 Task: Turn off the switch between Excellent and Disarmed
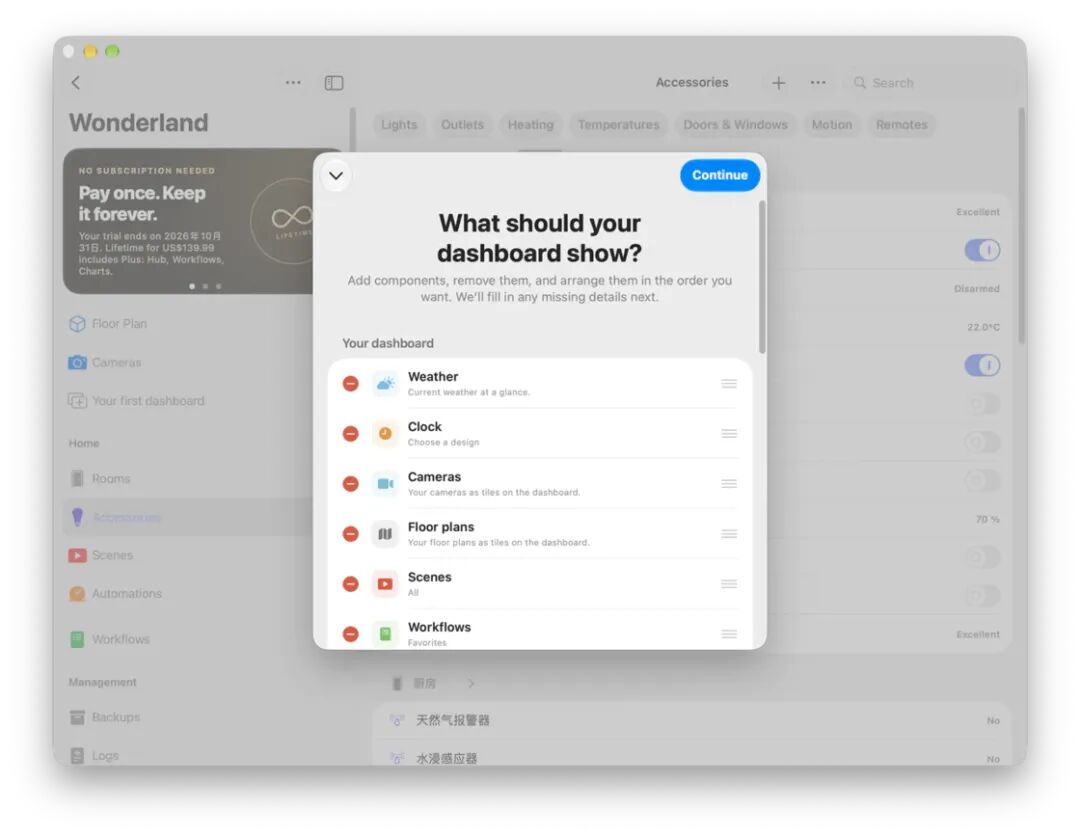982,250
